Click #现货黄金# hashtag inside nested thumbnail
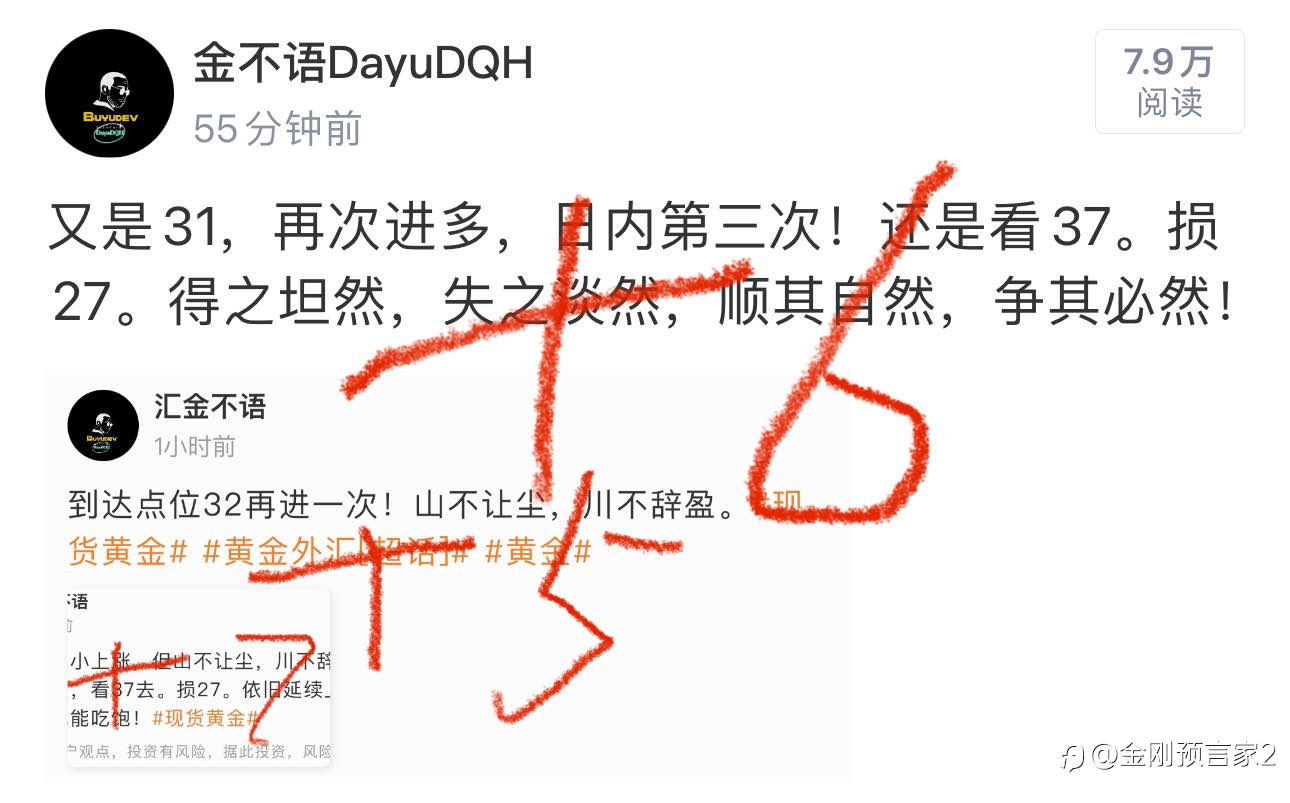 pos(205,718)
